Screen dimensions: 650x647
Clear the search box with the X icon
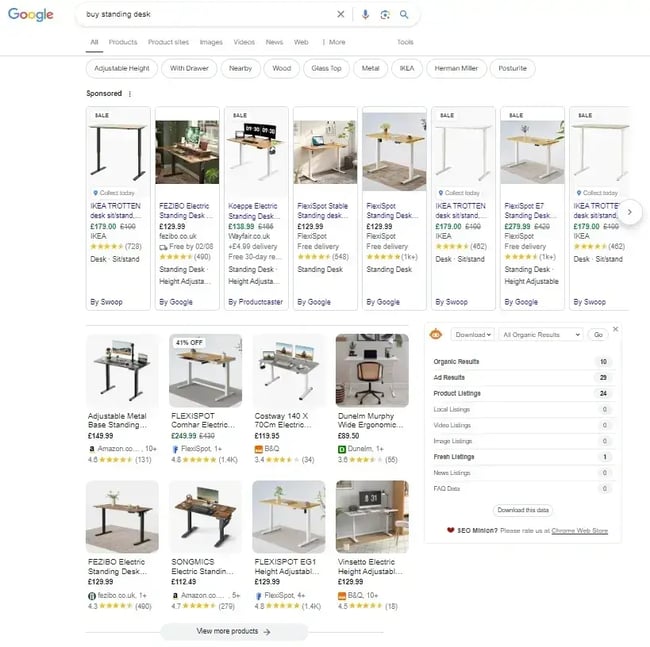pos(340,15)
